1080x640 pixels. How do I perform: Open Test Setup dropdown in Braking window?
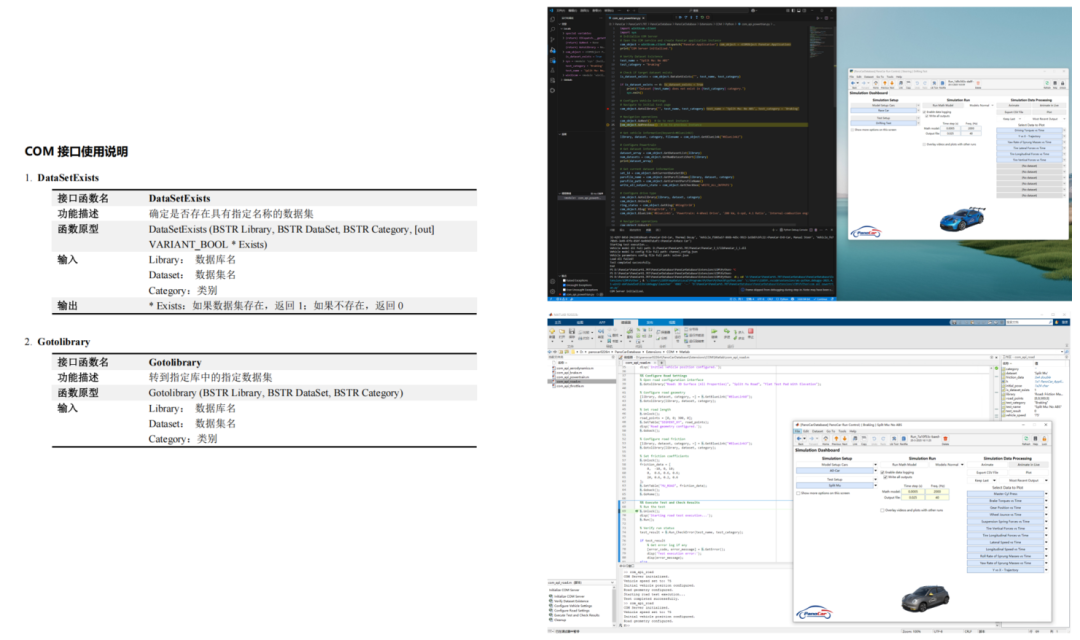click(875, 479)
